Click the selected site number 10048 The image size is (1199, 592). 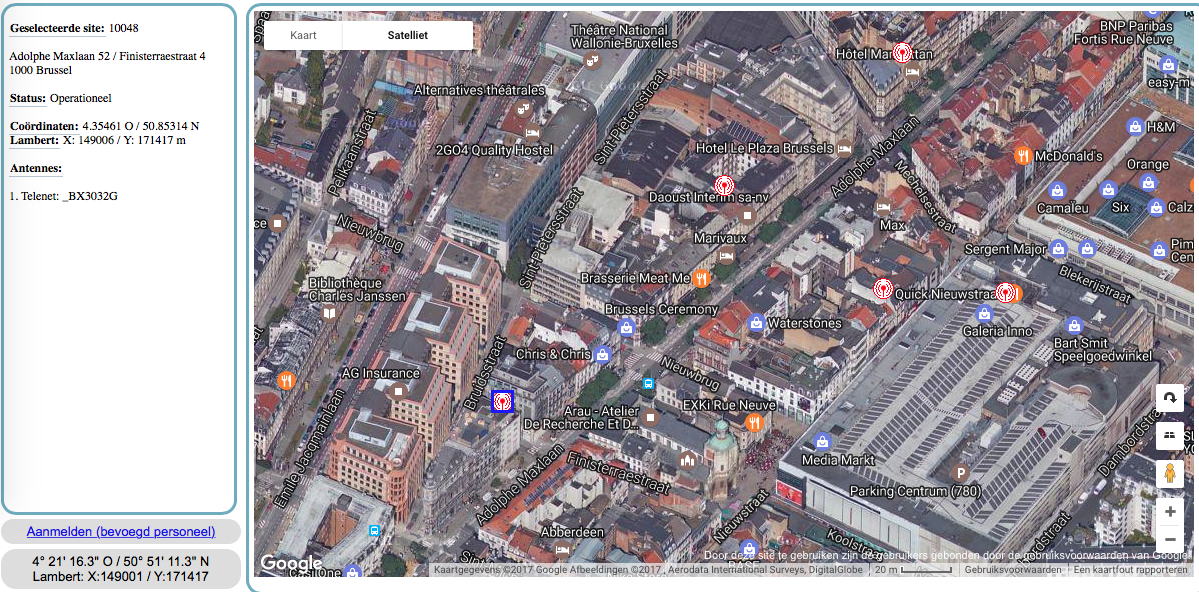tap(124, 28)
